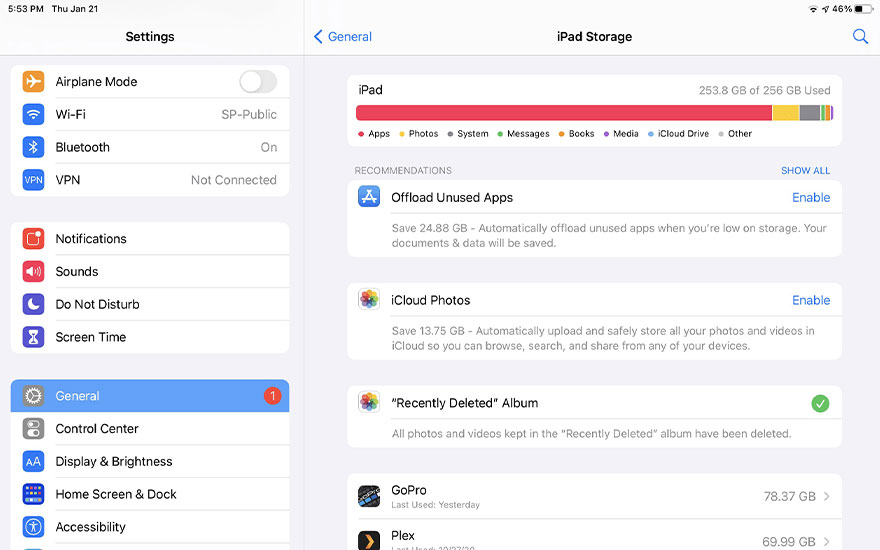
Task: Tap the Photos icon beside Recently Deleted Album
Action: 369,402
